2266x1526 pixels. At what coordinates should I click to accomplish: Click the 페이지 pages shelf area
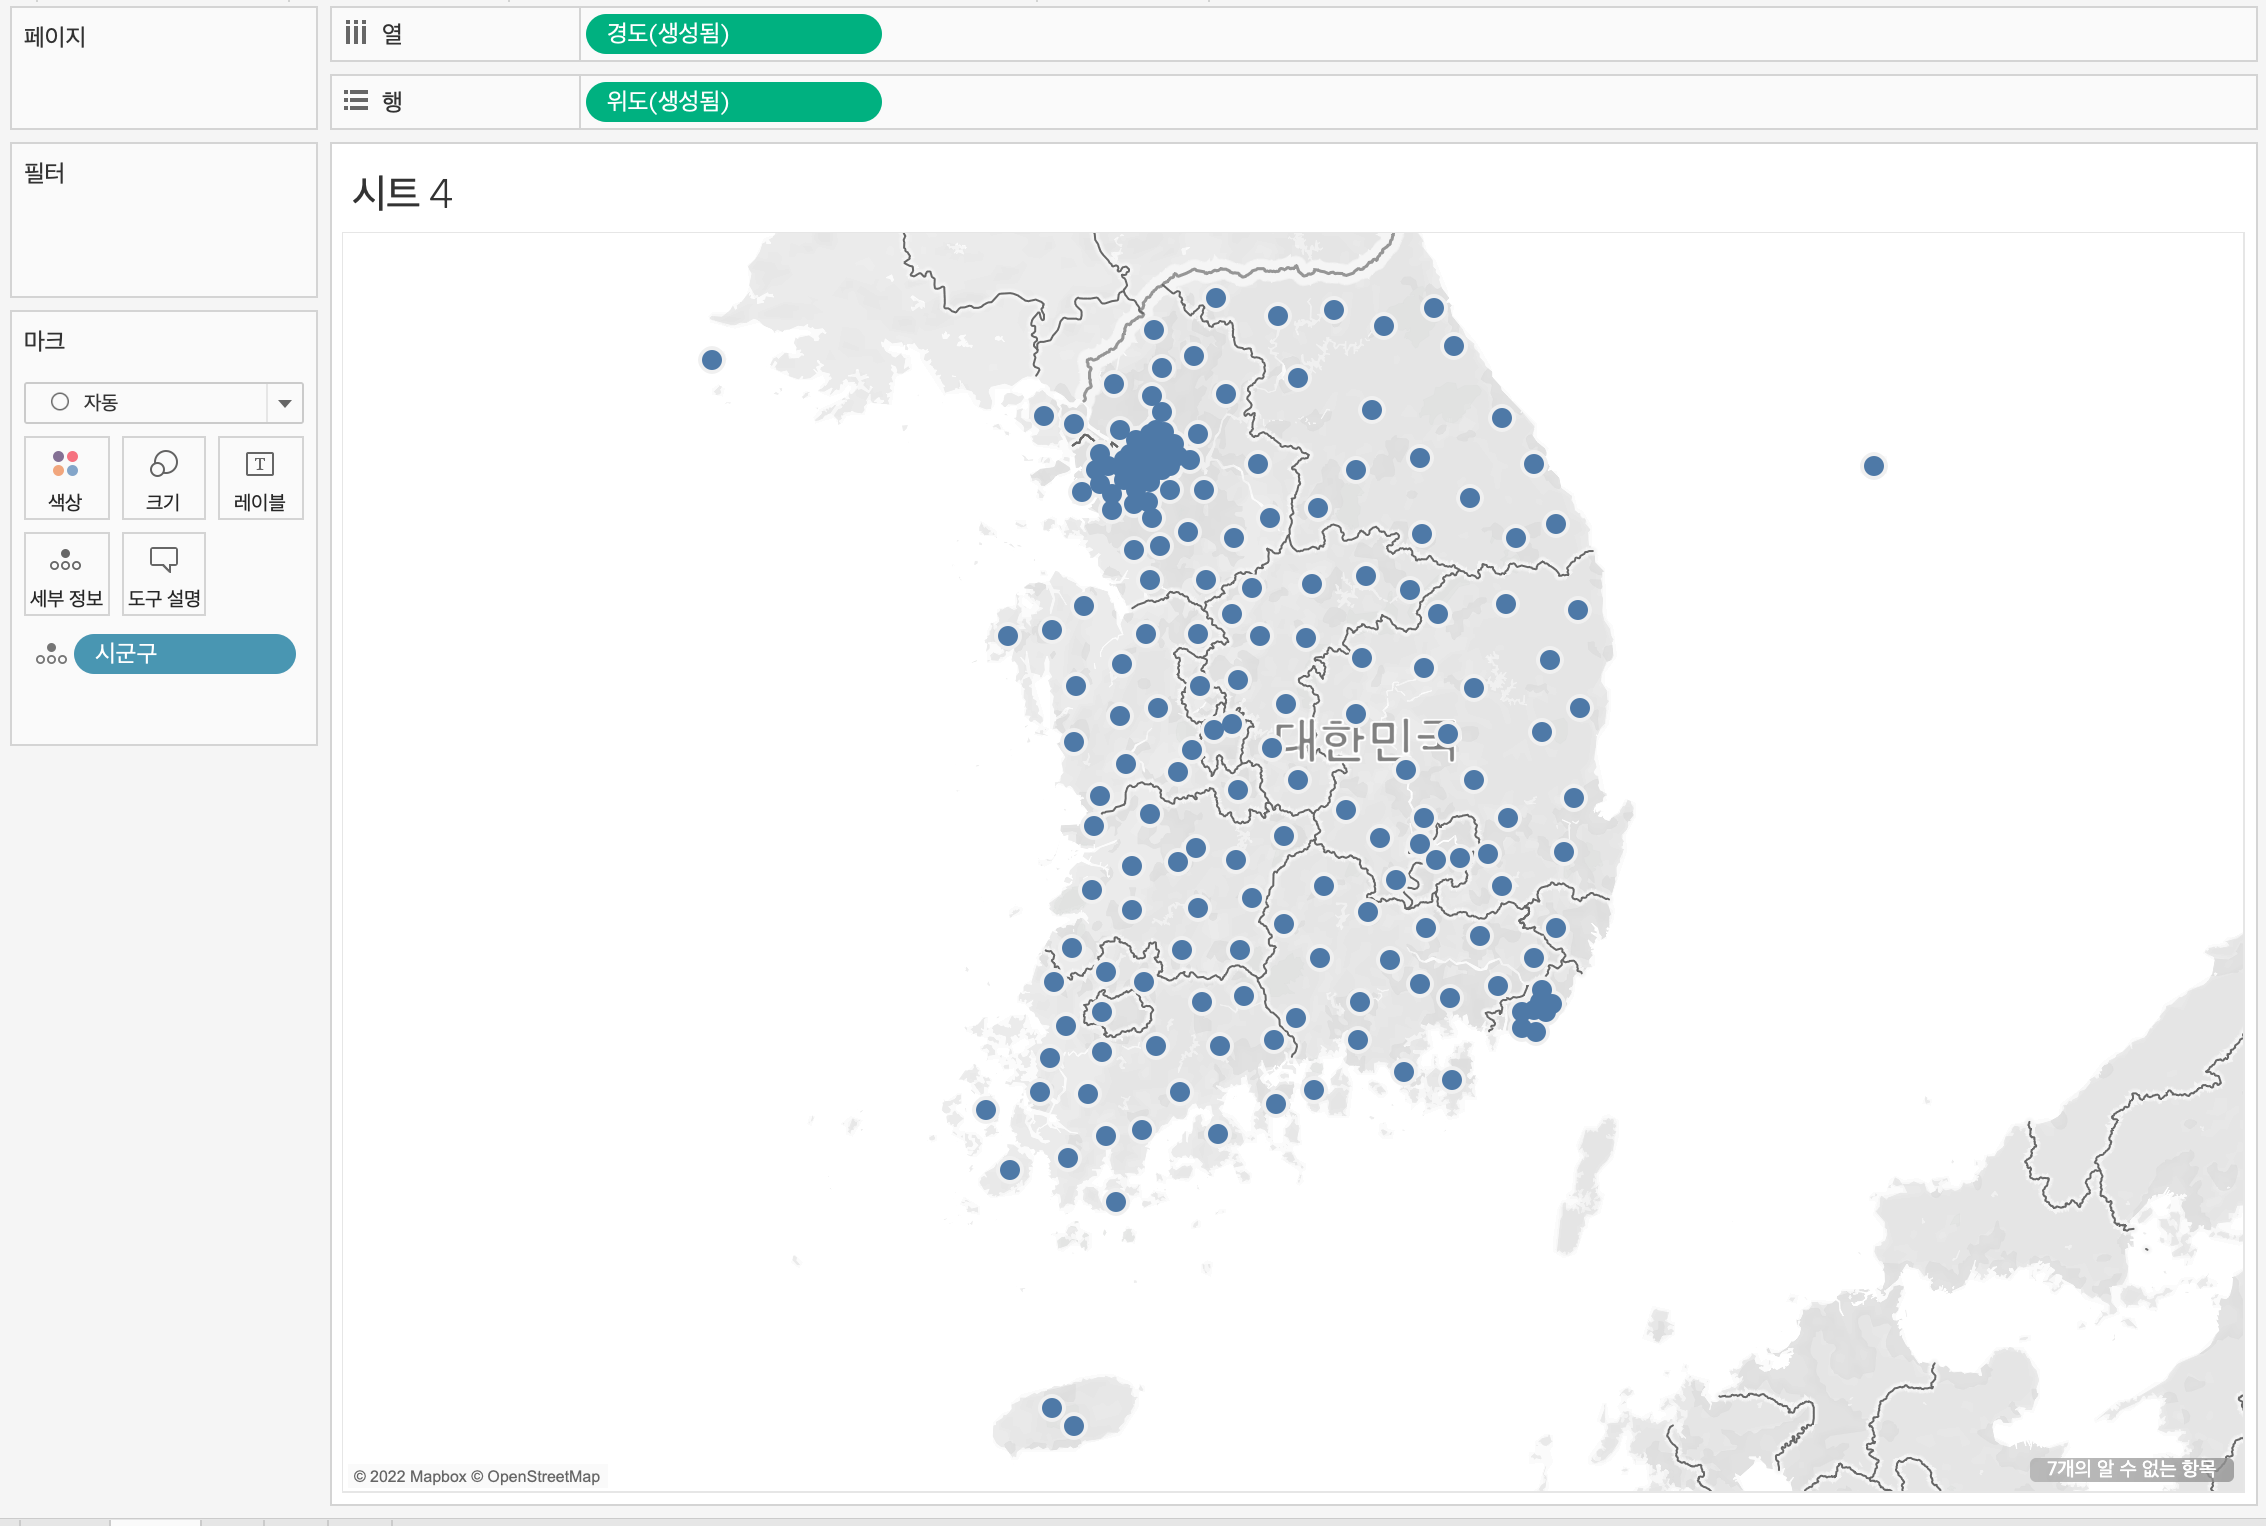click(x=164, y=80)
